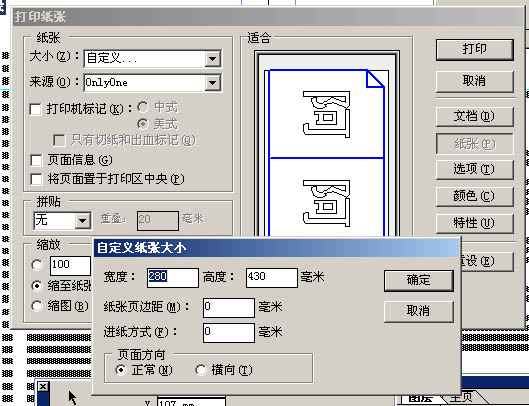The width and height of the screenshot is (529, 406).
Task: Check the 页面信息 option
Action: click(36, 160)
